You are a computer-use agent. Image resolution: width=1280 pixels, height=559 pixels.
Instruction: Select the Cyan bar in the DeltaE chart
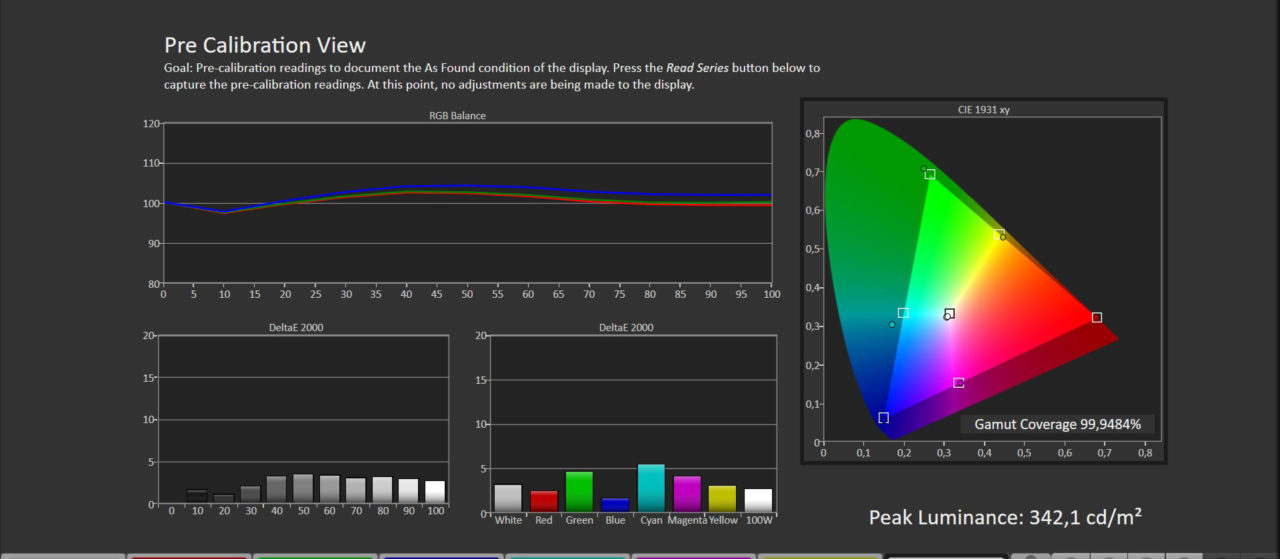pos(651,489)
